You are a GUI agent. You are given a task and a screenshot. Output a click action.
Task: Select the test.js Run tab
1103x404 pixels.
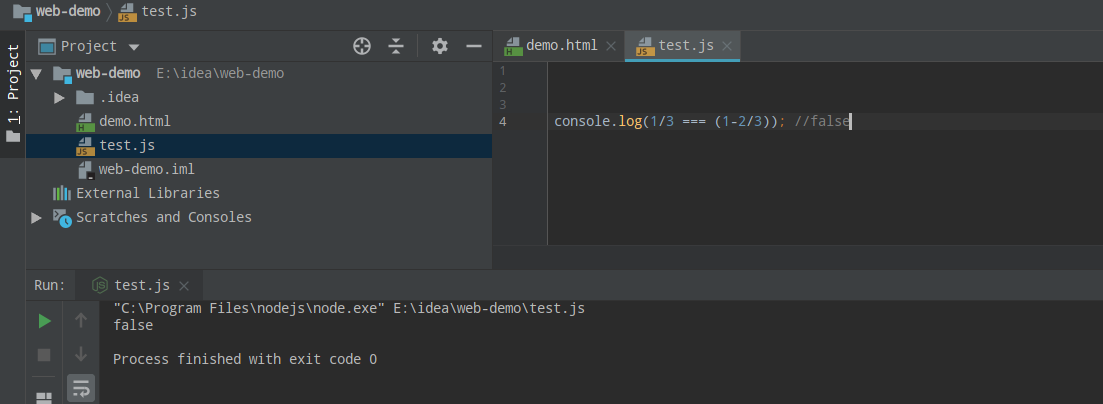click(141, 285)
